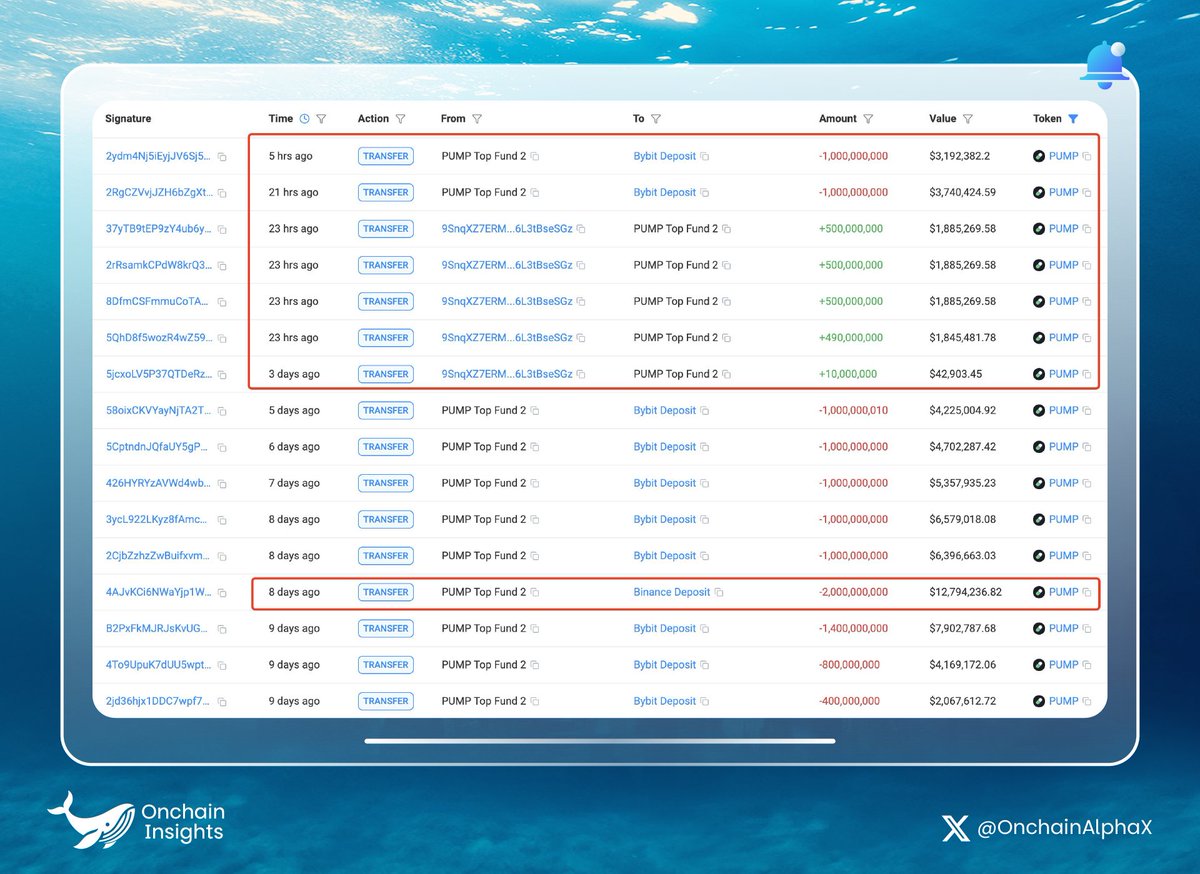Copy PUMP token address in 5 hrs ago row

tap(1087, 157)
